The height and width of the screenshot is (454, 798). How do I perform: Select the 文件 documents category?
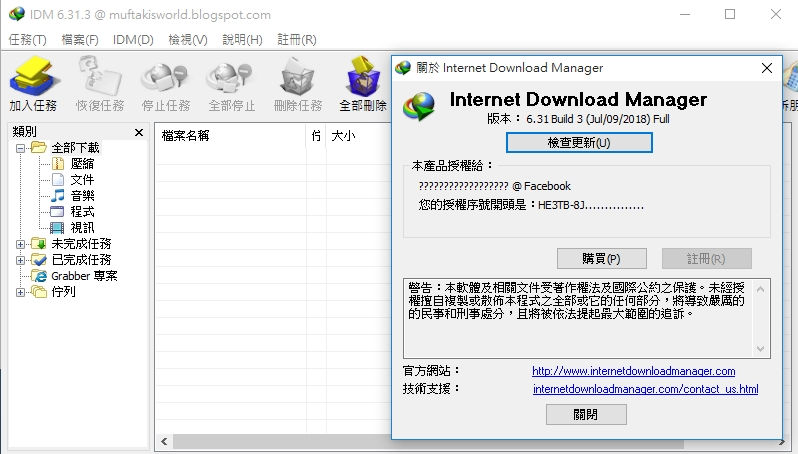click(82, 180)
